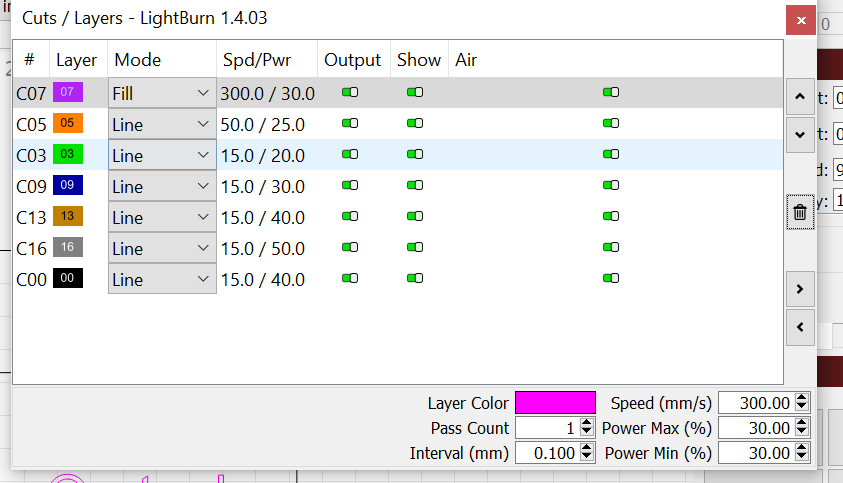
Task: Click the purple 07 layer color swatch
Action: coord(68,92)
